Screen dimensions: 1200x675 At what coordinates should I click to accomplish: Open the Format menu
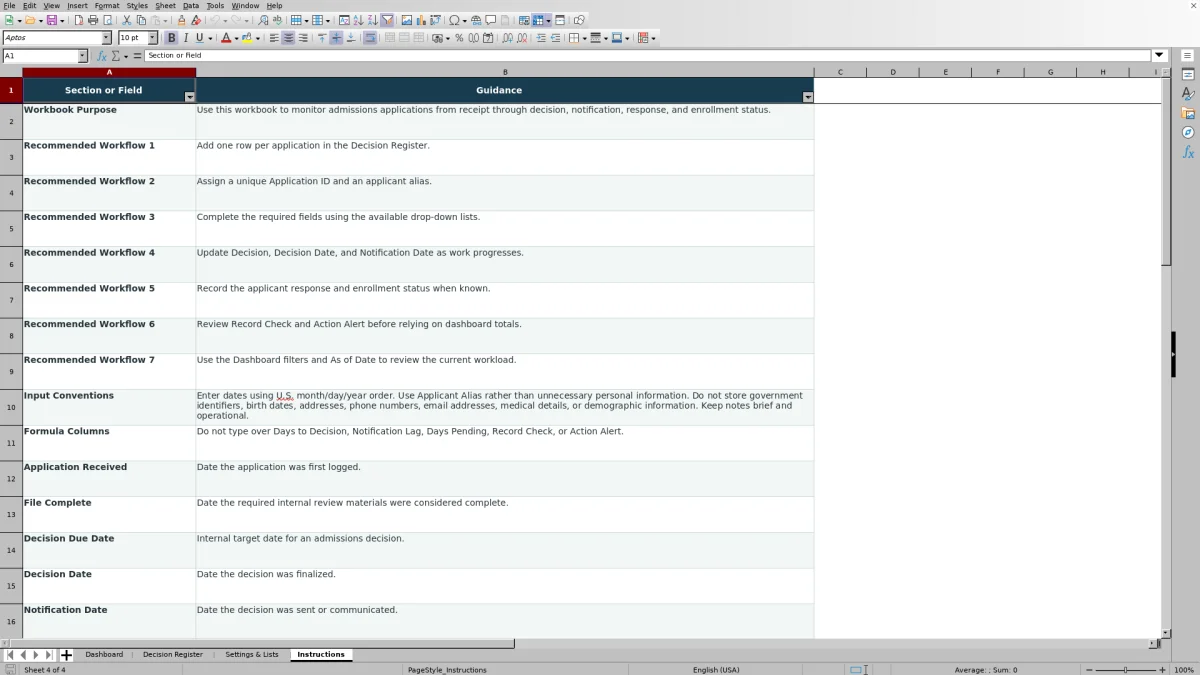point(106,6)
